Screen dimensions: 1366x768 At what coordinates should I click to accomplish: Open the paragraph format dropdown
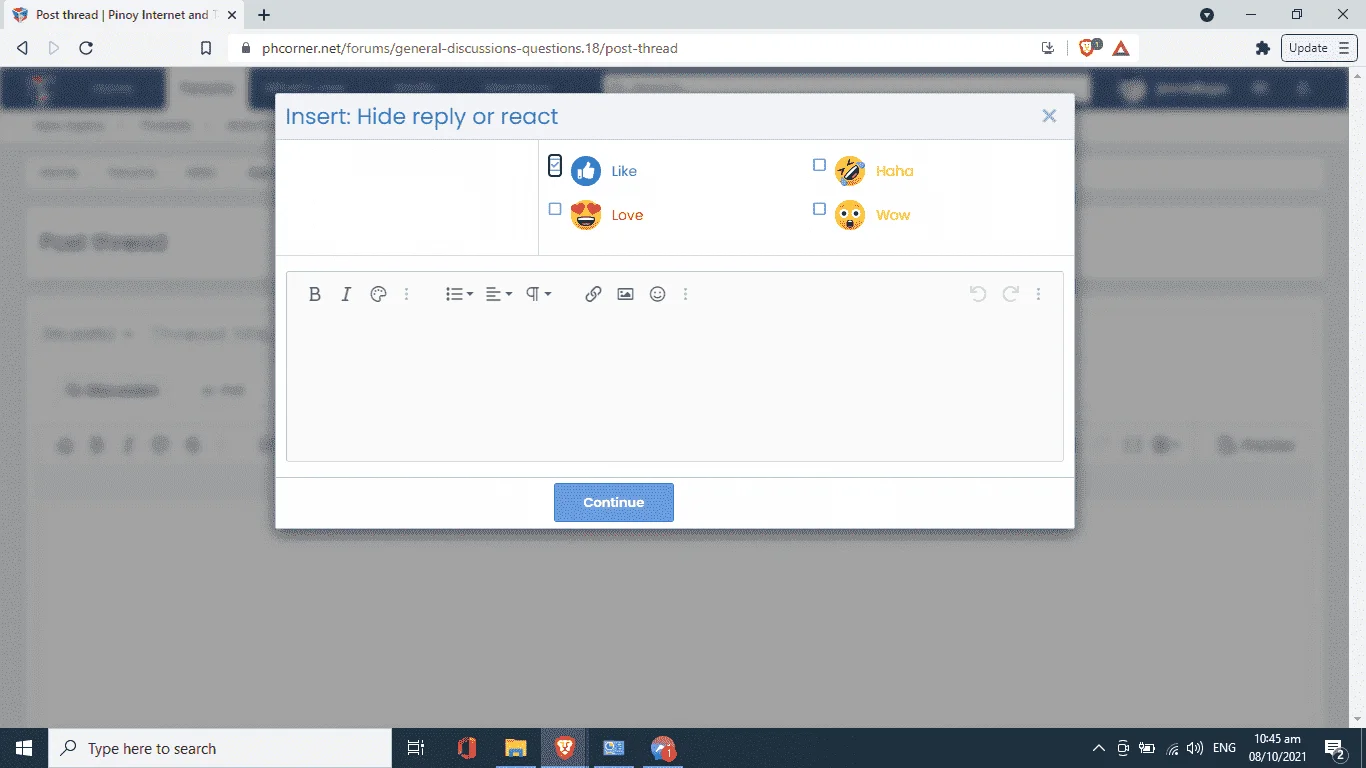pyautogui.click(x=538, y=294)
